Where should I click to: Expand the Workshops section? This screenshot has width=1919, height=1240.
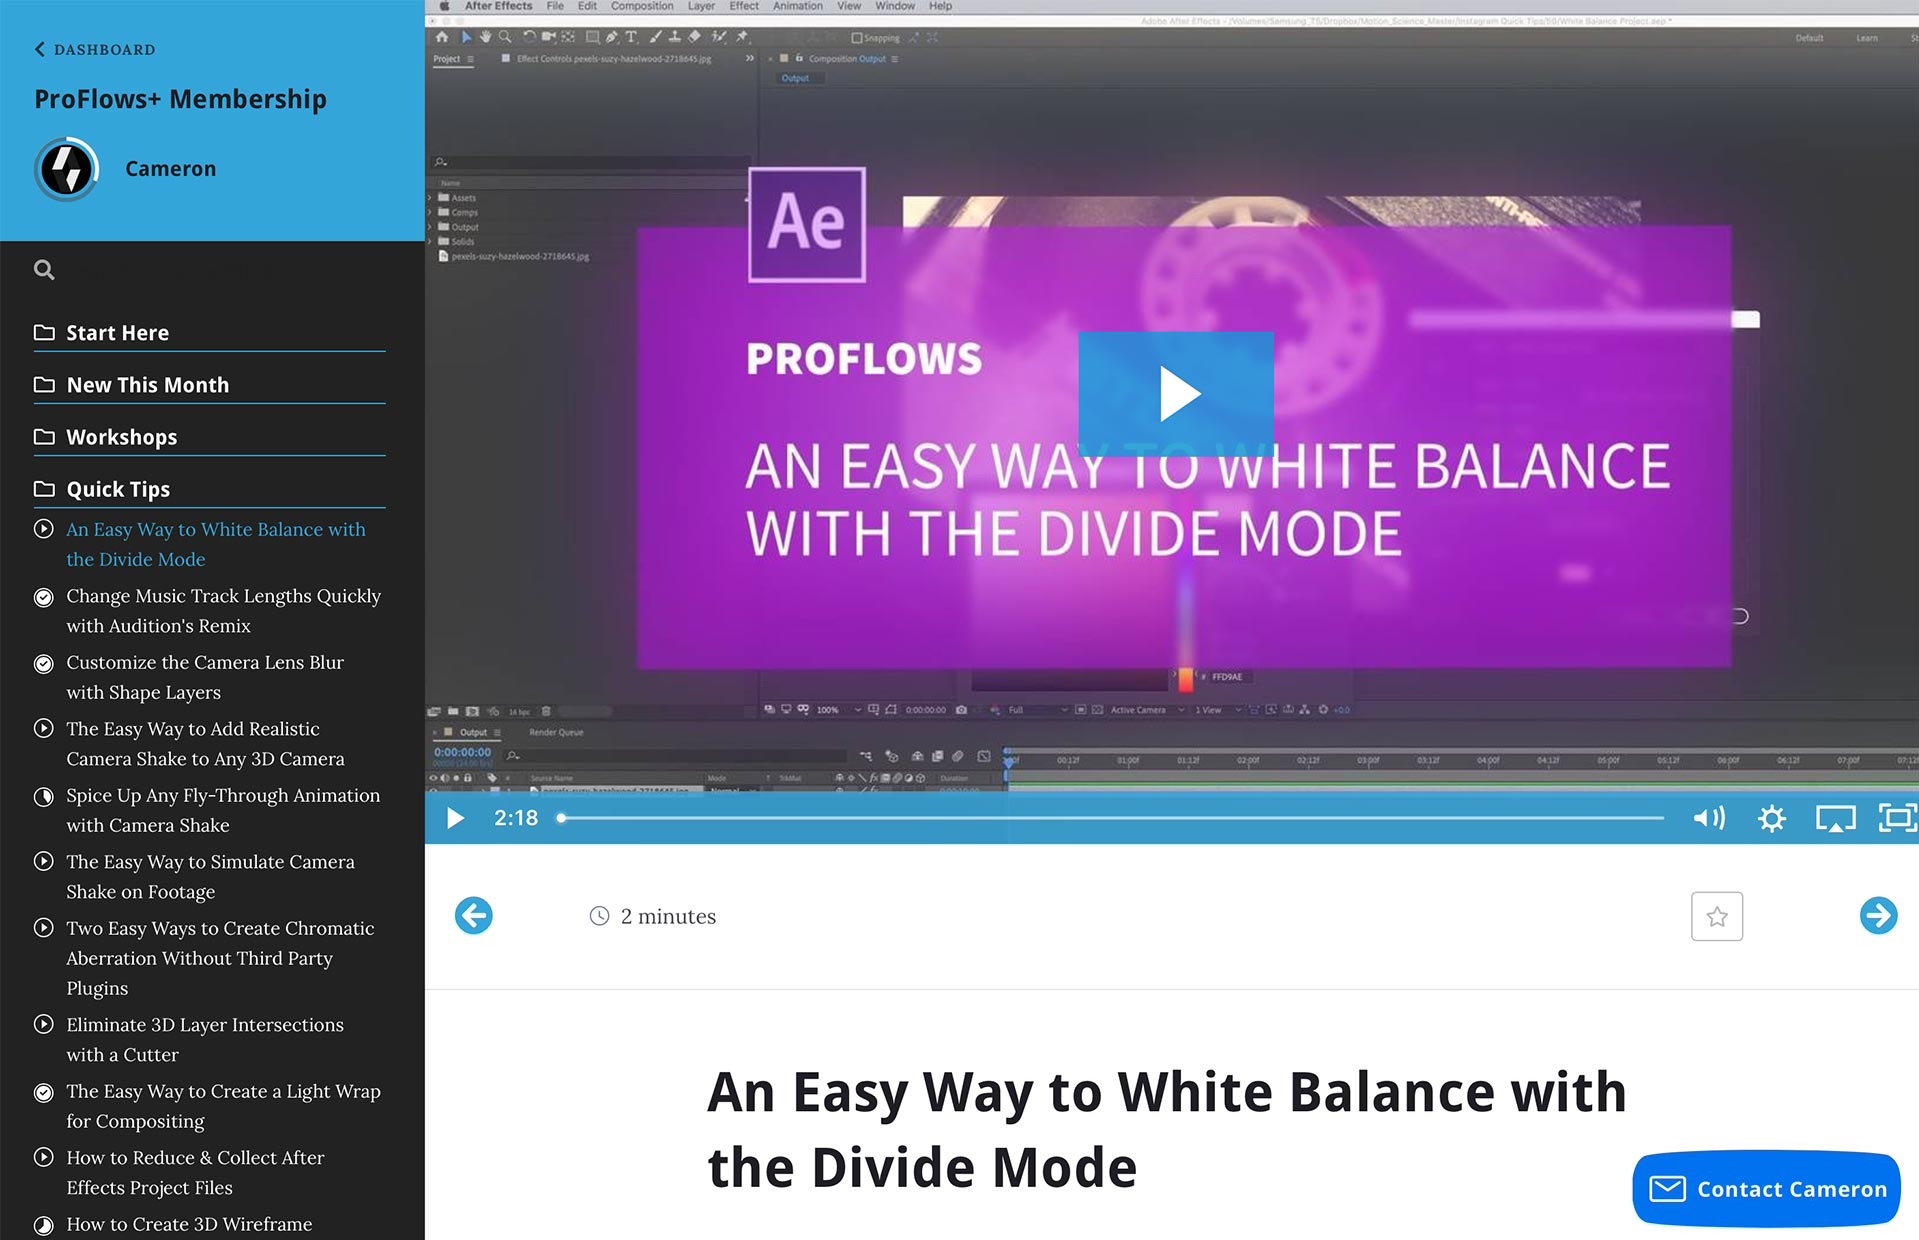(x=209, y=437)
